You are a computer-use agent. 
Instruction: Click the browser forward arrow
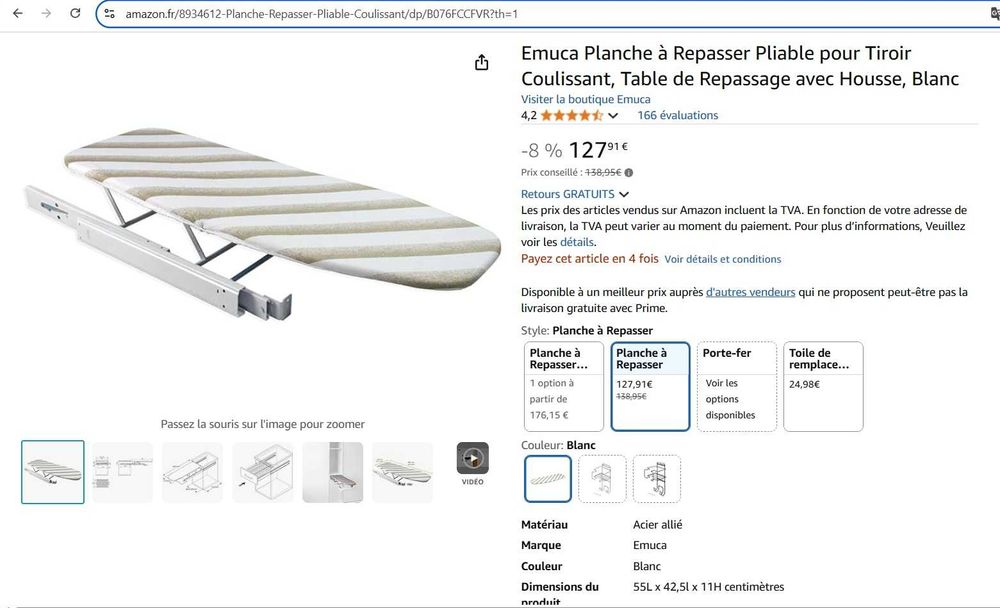click(x=46, y=14)
